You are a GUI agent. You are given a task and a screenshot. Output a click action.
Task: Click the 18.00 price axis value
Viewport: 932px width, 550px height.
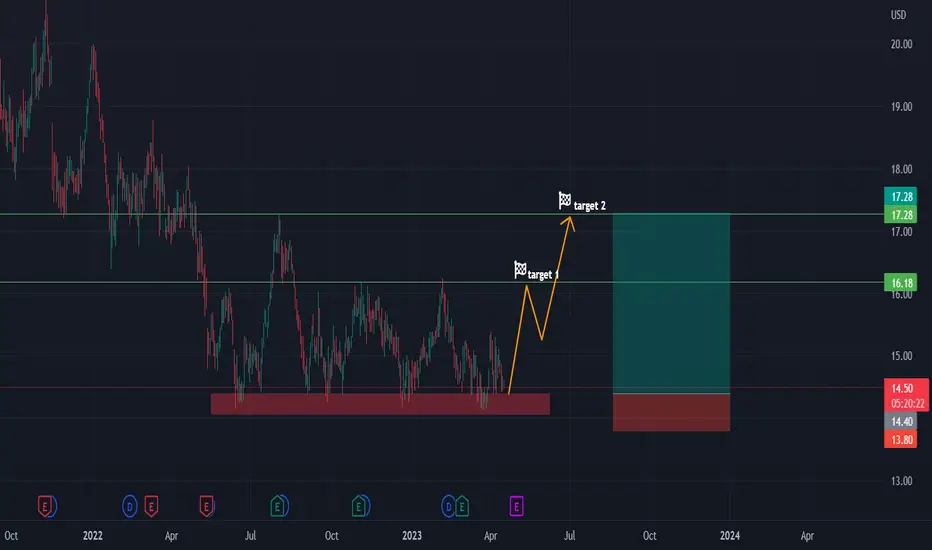901,169
